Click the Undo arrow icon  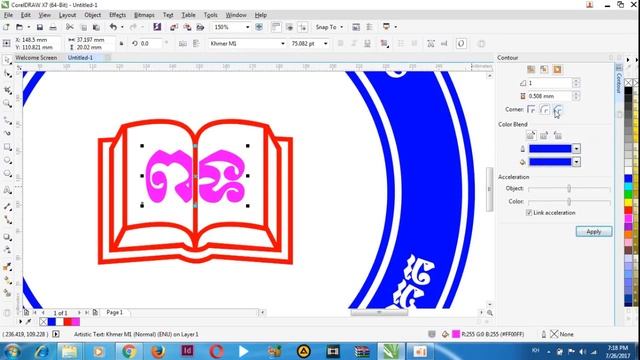[x=113, y=27]
